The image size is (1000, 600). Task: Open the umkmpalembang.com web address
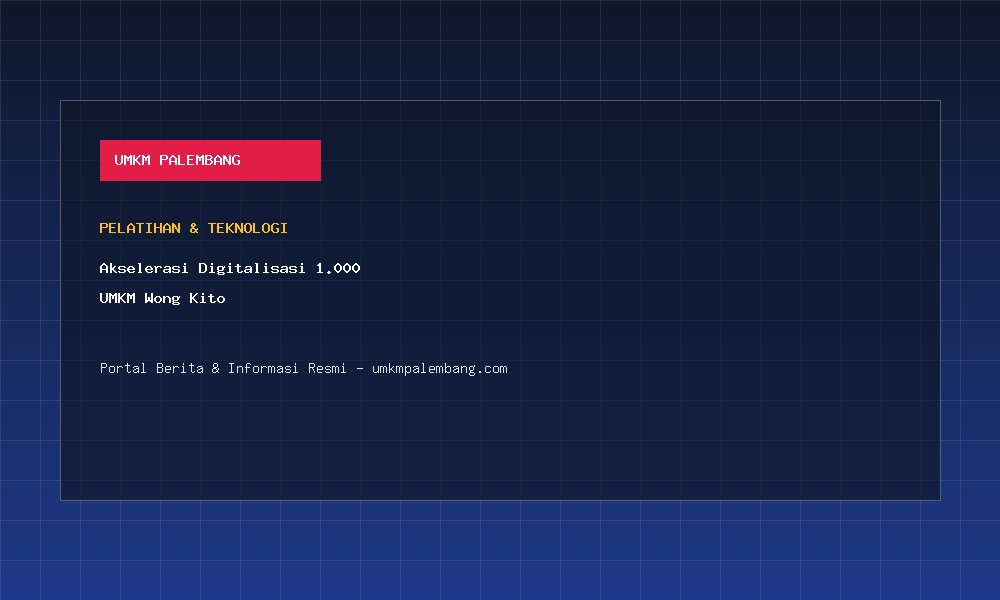tap(439, 369)
